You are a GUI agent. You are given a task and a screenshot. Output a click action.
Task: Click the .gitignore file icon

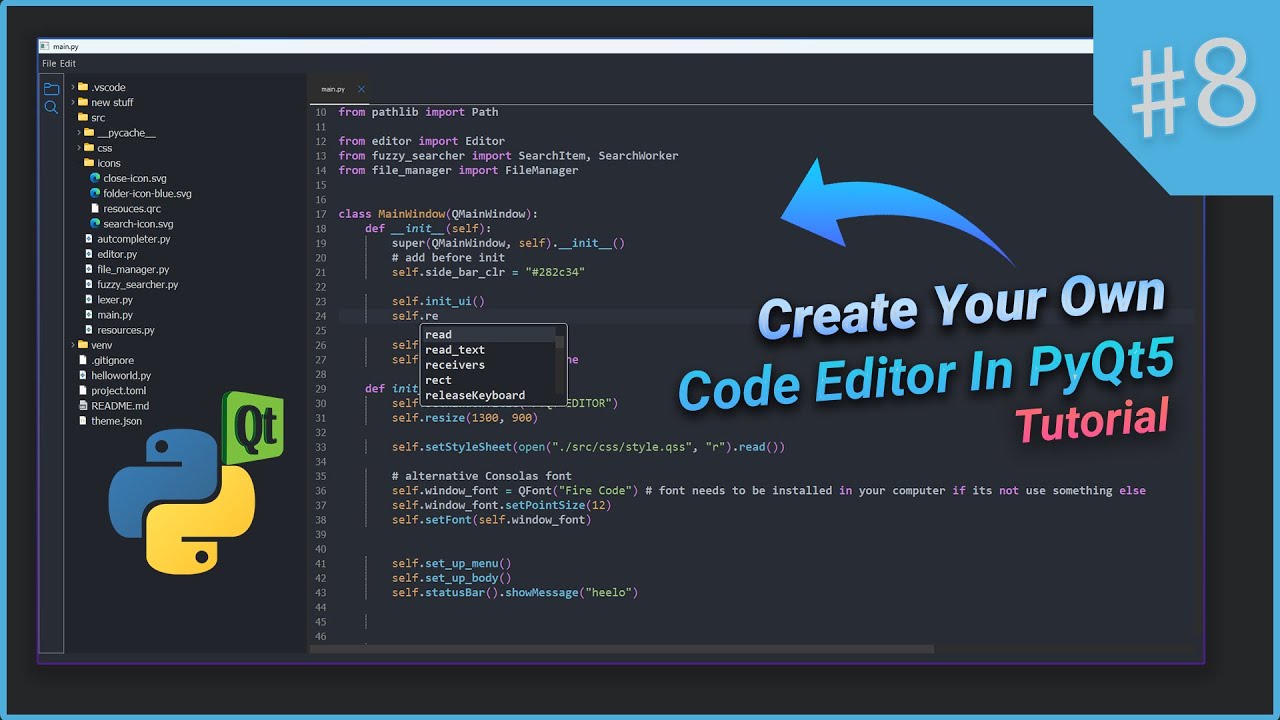(x=83, y=360)
